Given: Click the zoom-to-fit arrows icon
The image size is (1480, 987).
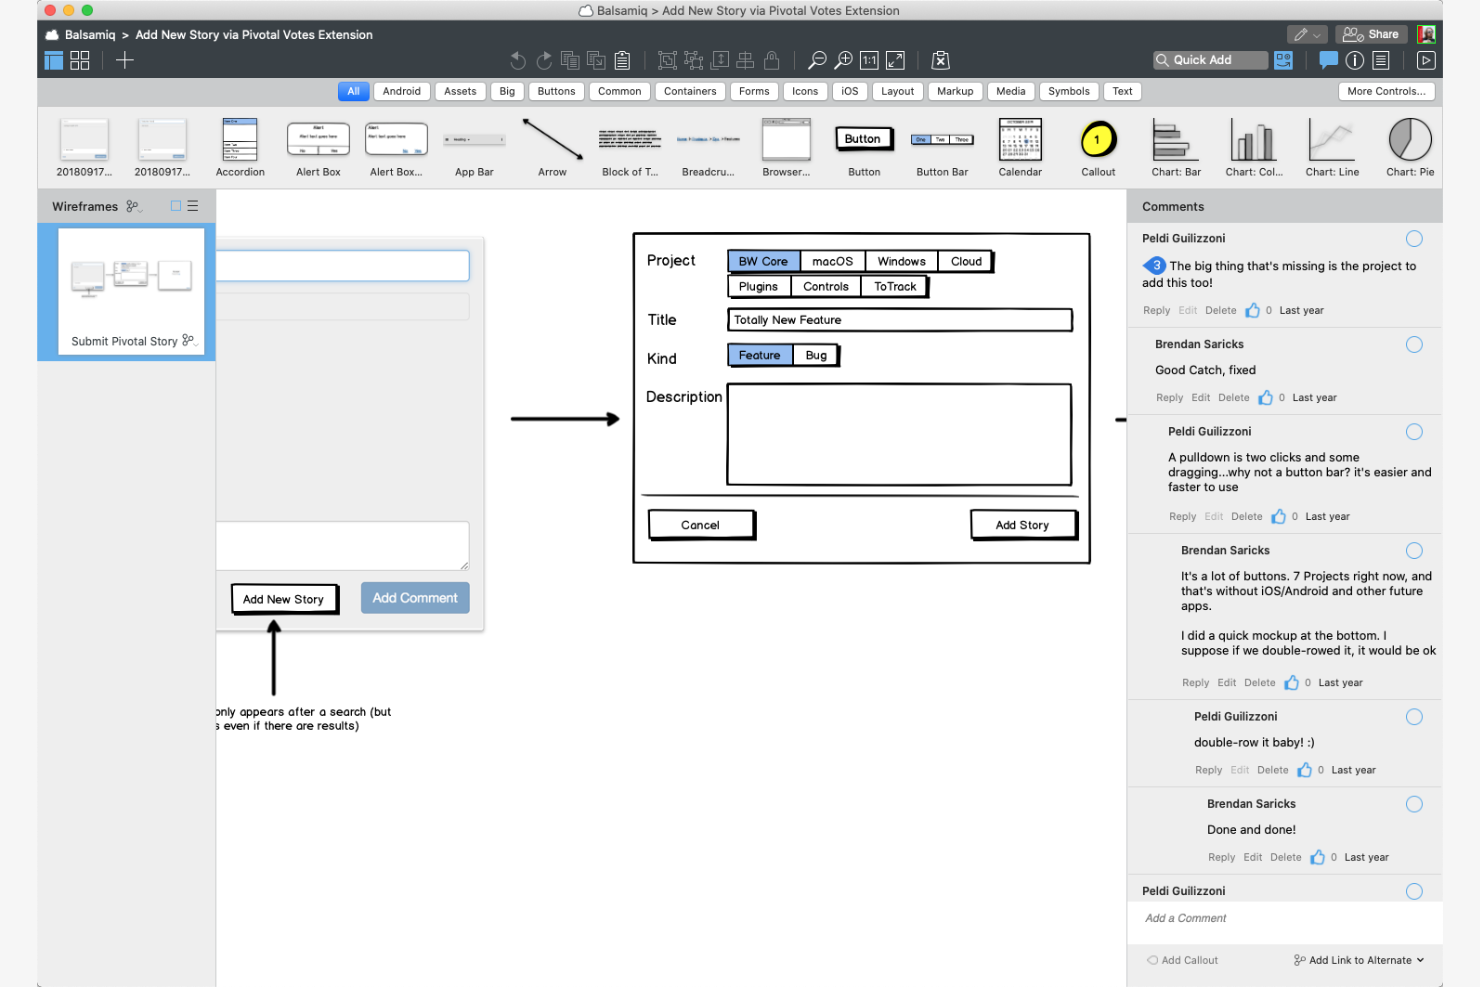Looking at the screenshot, I should [895, 61].
